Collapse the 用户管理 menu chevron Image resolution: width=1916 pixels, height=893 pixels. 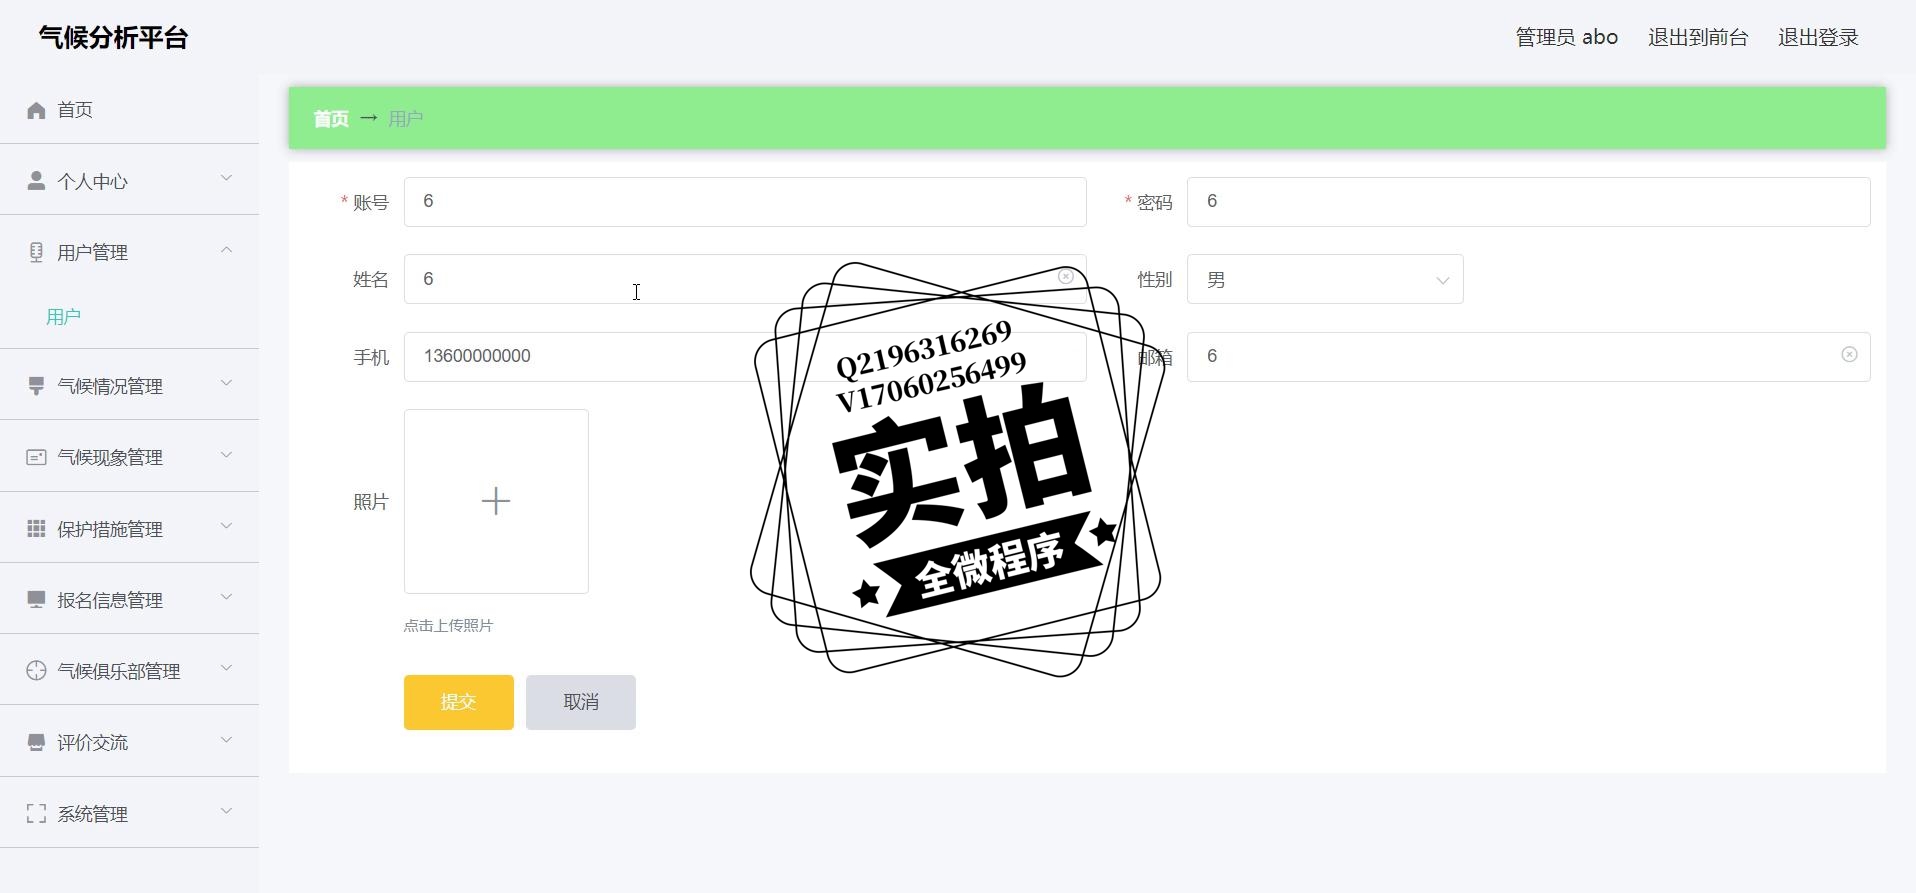click(x=226, y=249)
